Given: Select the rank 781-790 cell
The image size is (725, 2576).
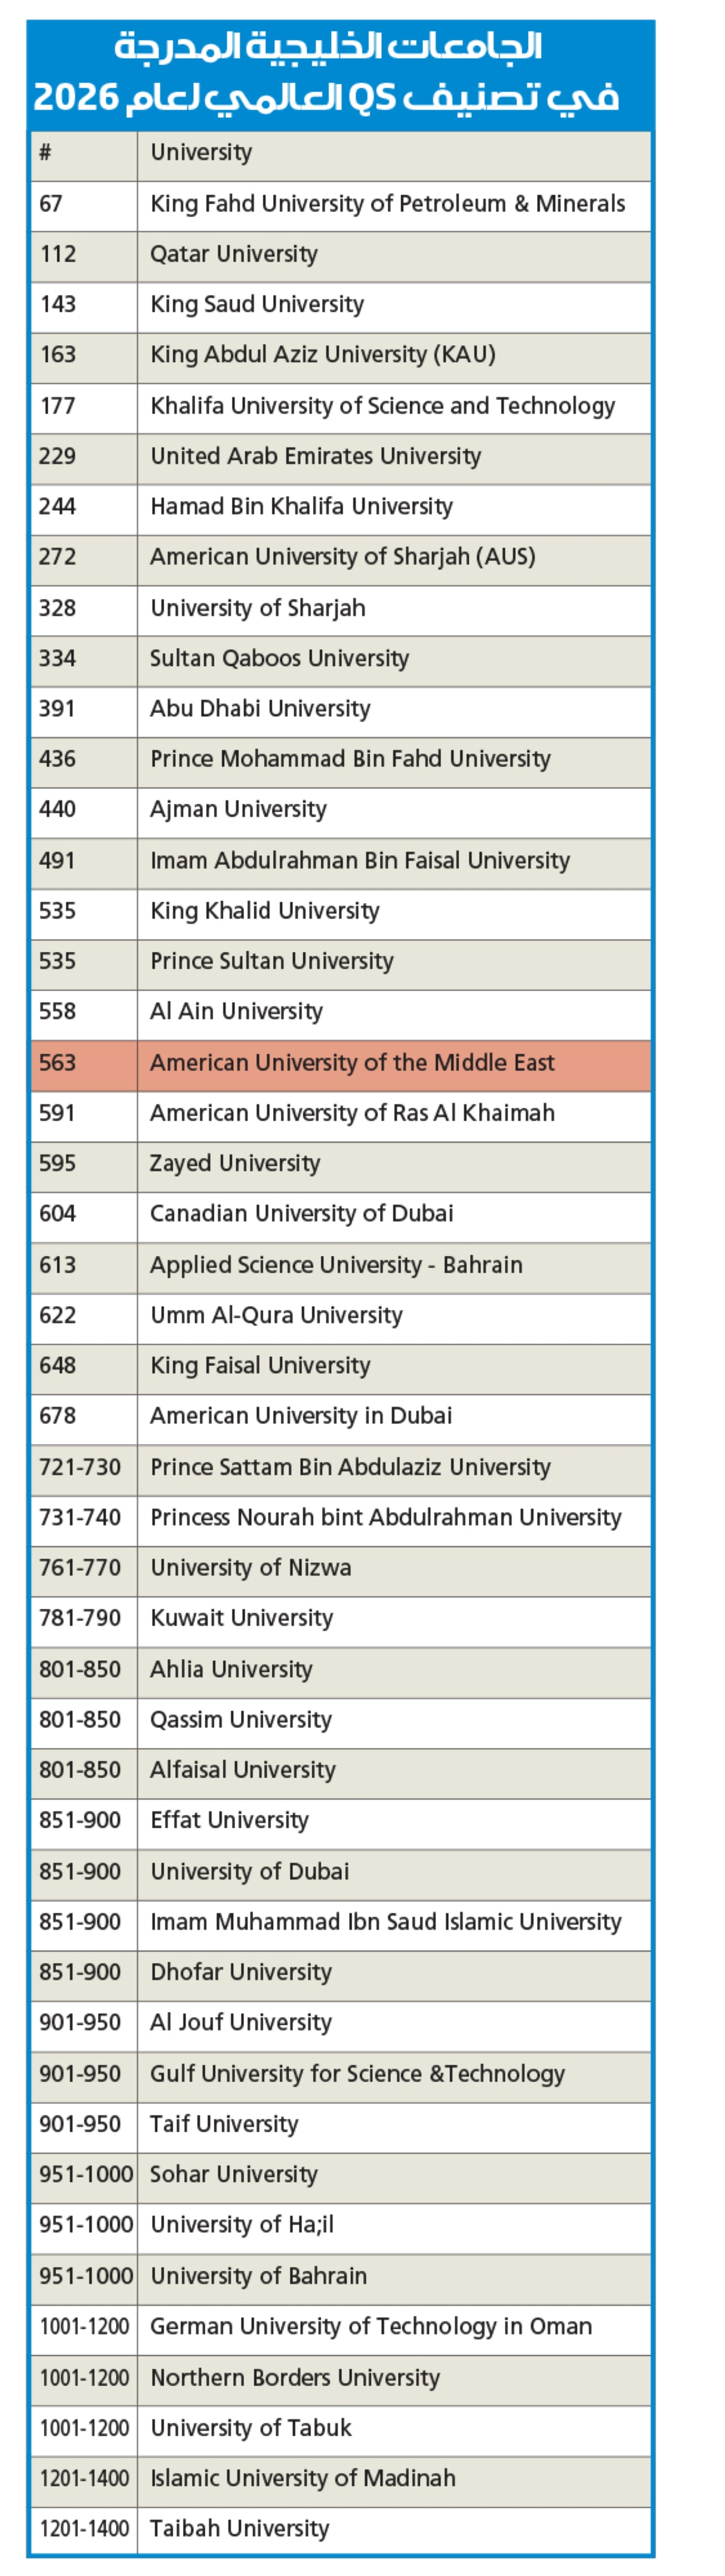Looking at the screenshot, I should [80, 1618].
